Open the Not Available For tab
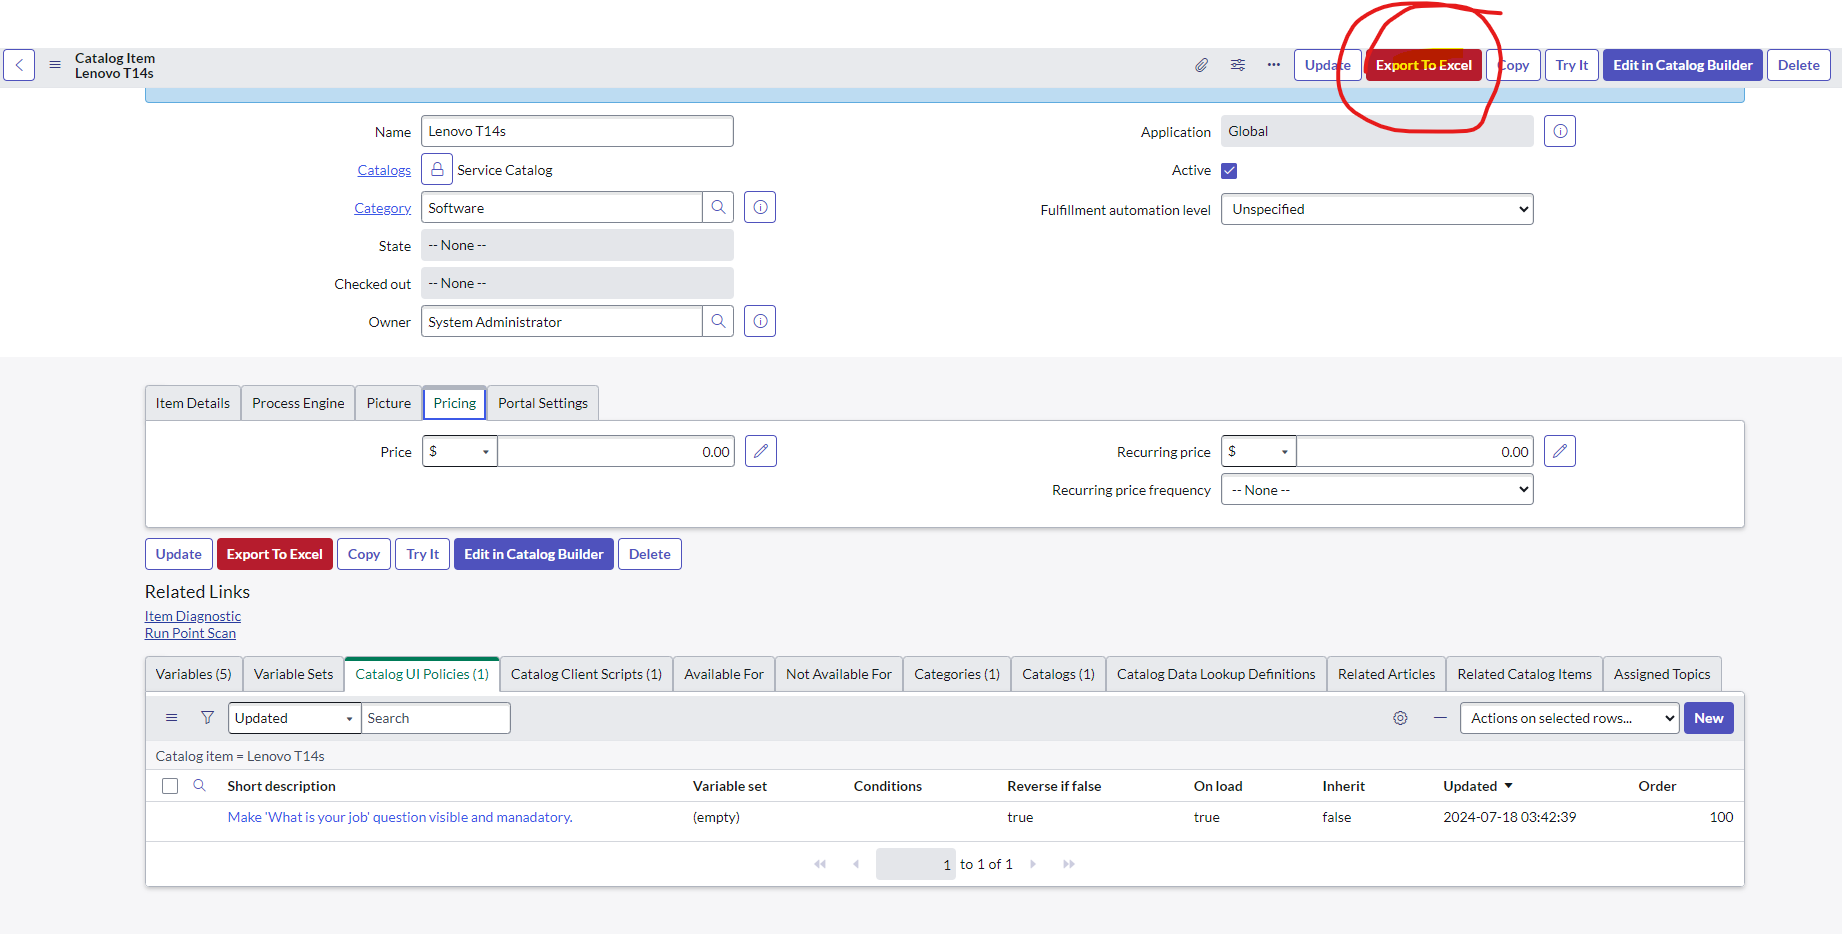 coord(839,674)
